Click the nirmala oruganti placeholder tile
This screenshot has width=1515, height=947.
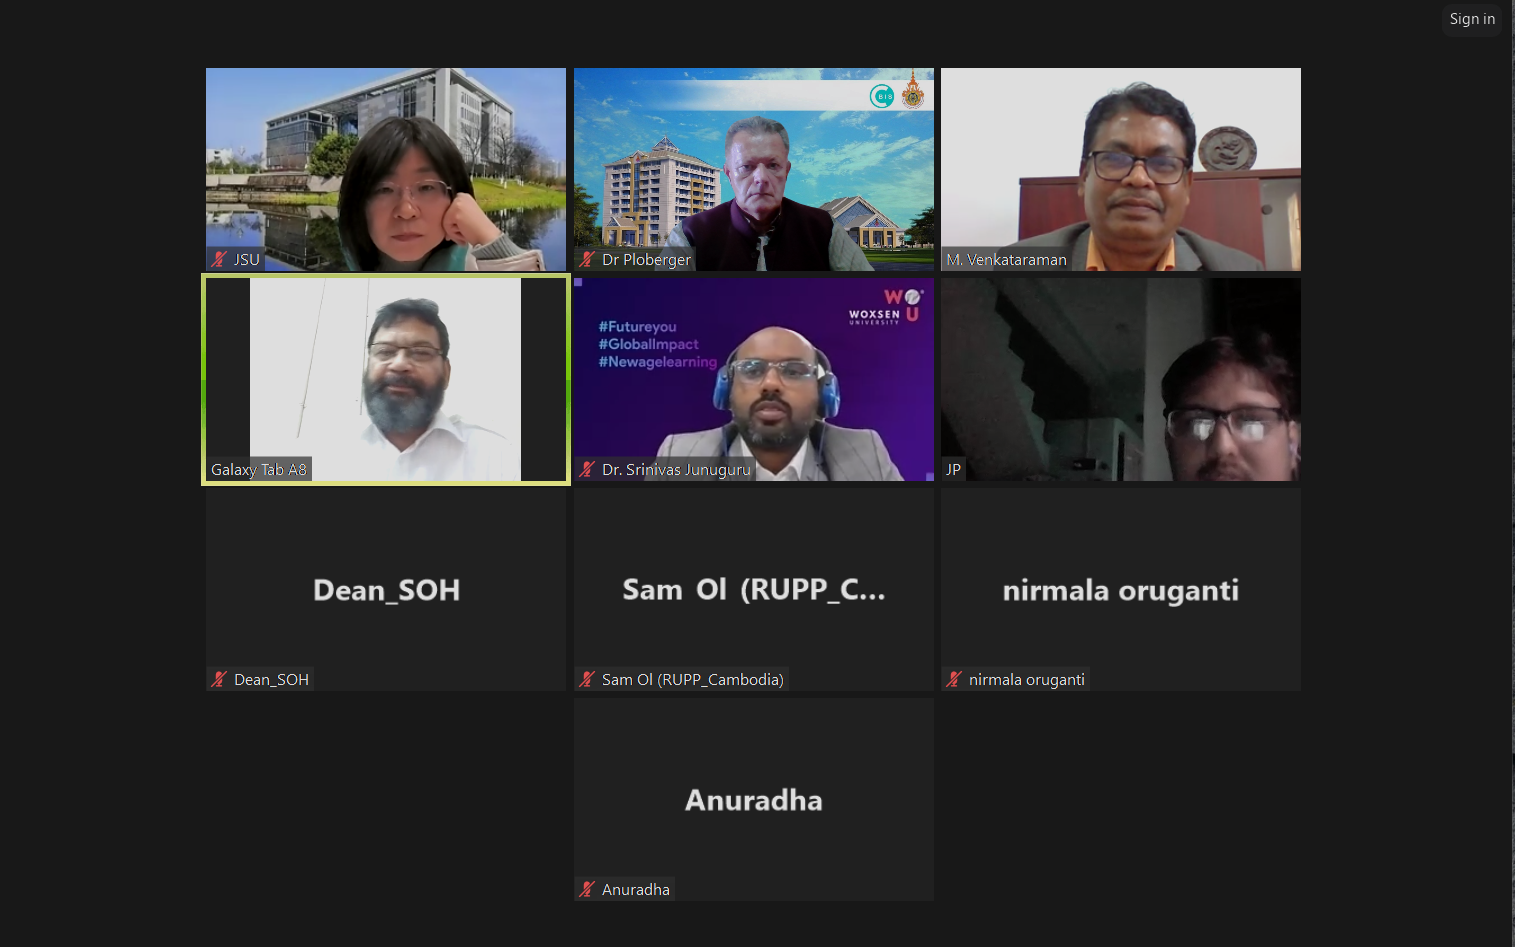(x=1121, y=589)
